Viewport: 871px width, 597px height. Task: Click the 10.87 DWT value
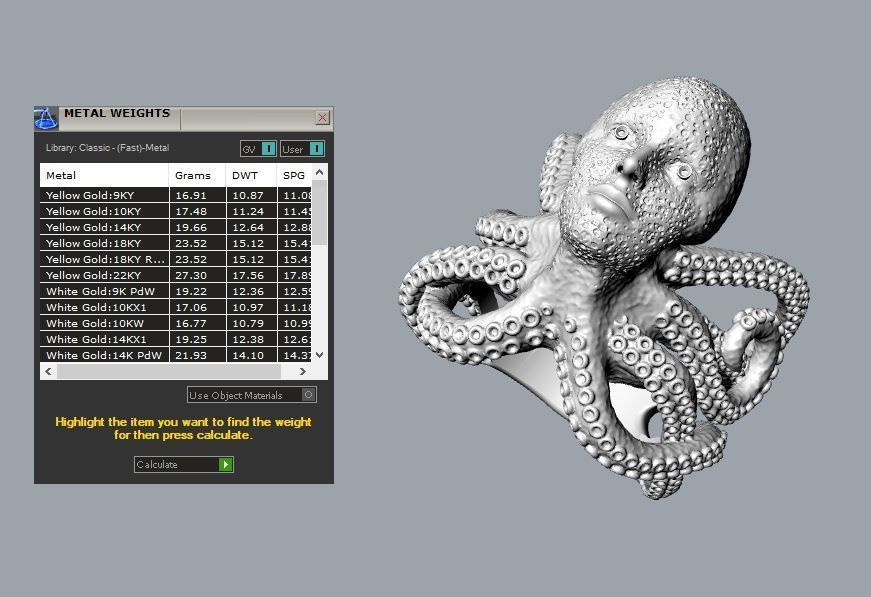(248, 195)
